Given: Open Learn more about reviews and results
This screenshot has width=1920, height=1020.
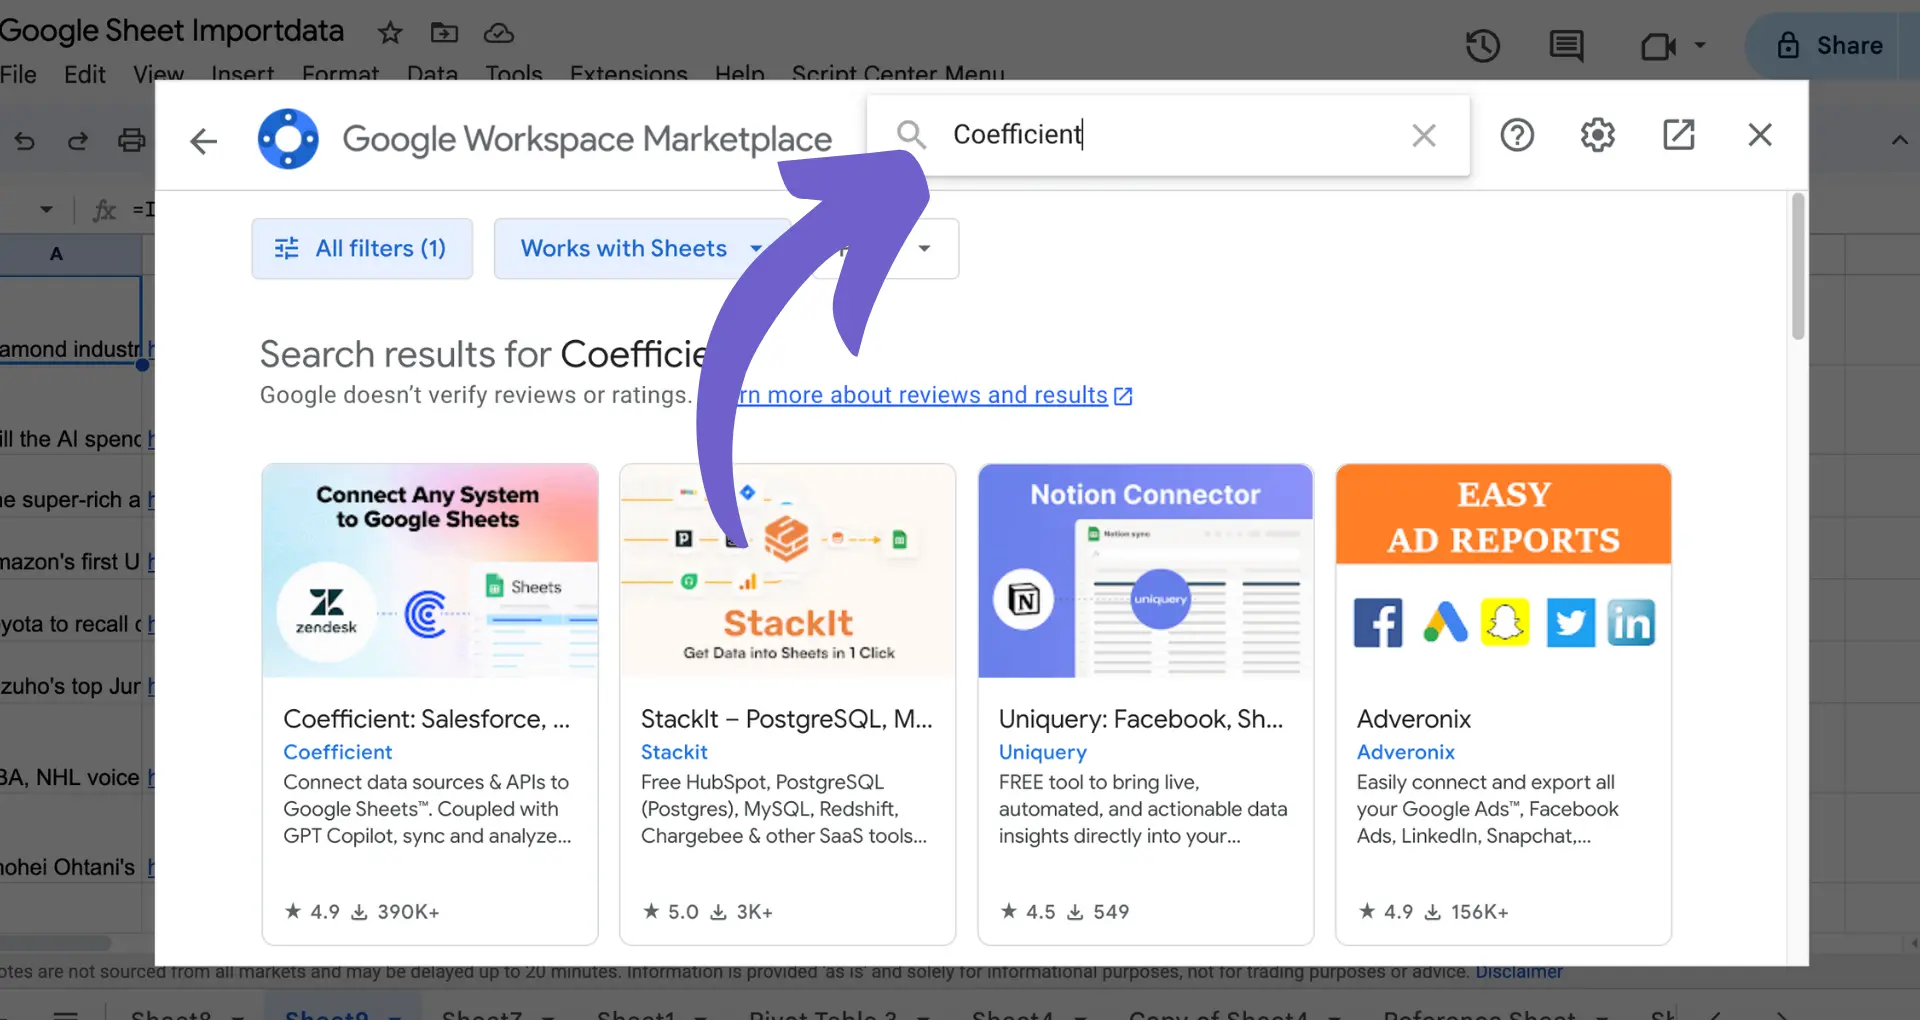Looking at the screenshot, I should (925, 396).
